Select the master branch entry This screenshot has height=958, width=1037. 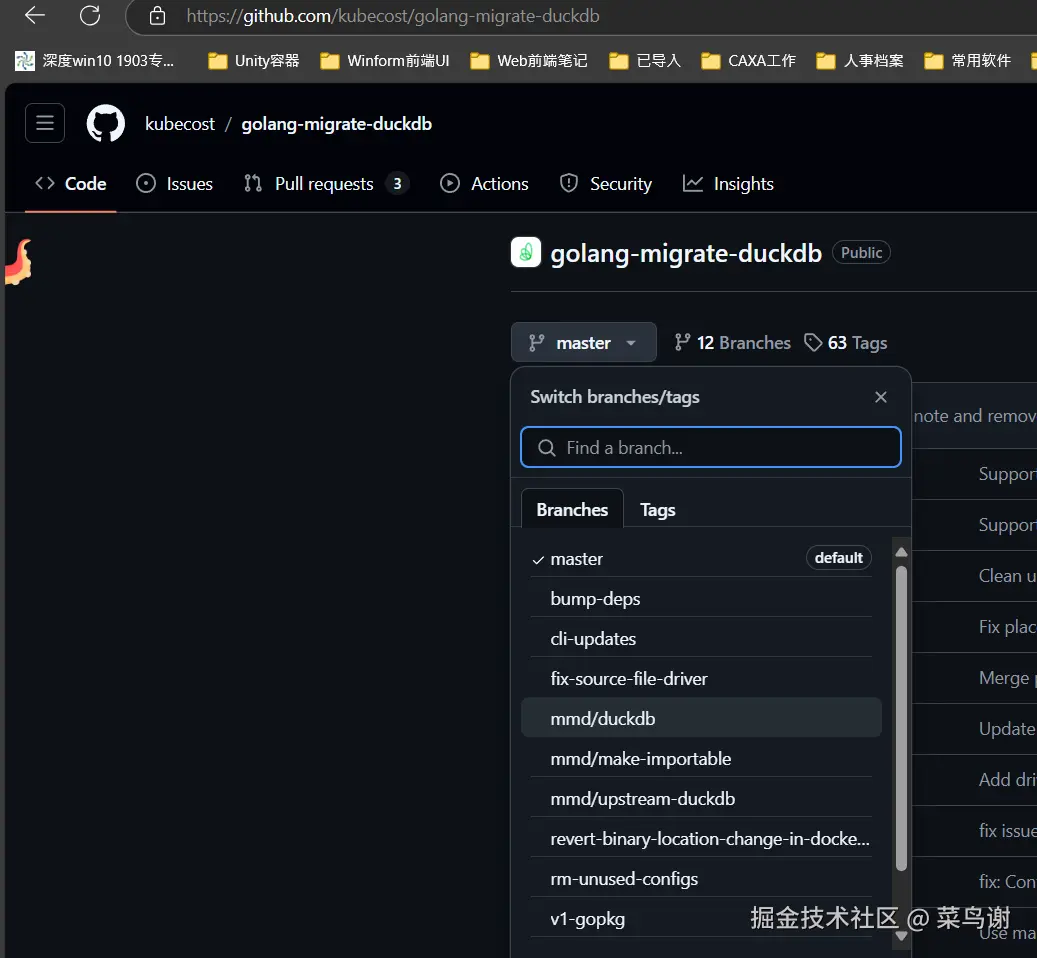pyautogui.click(x=701, y=559)
